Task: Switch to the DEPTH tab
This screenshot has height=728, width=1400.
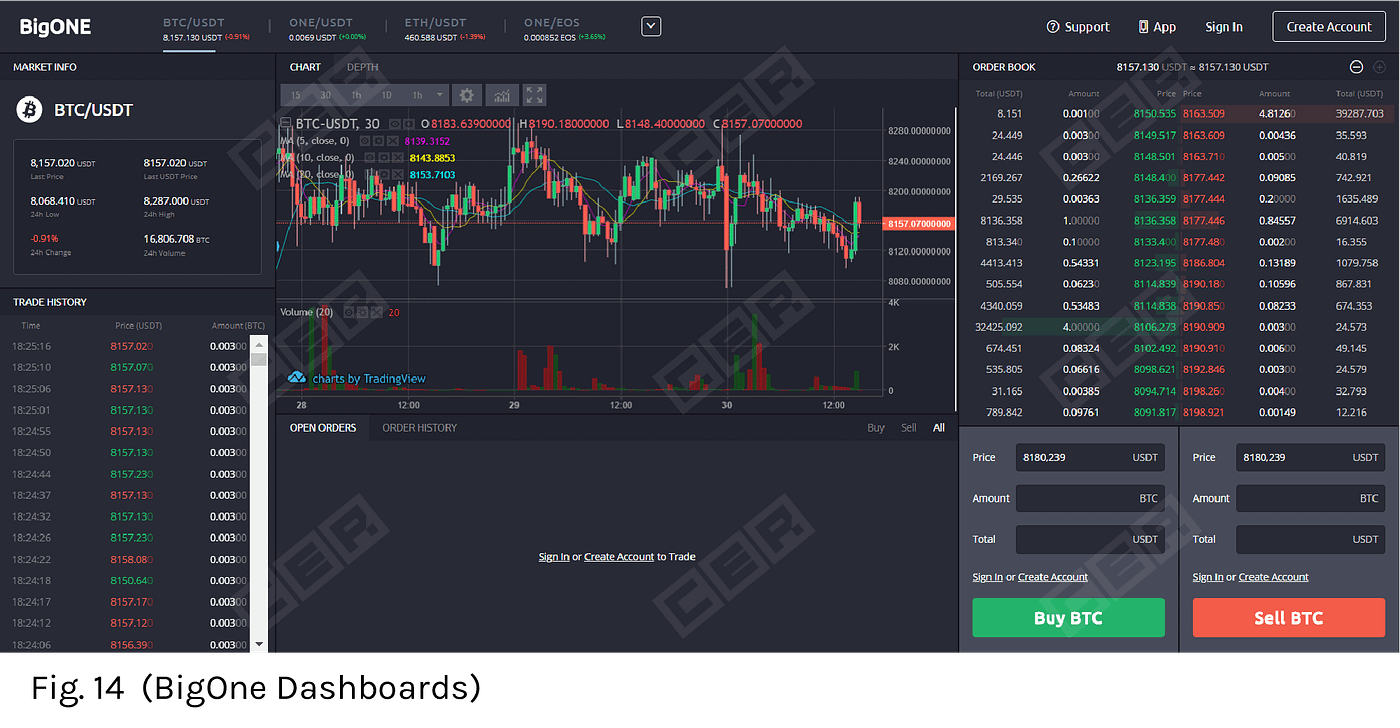Action: (x=363, y=67)
